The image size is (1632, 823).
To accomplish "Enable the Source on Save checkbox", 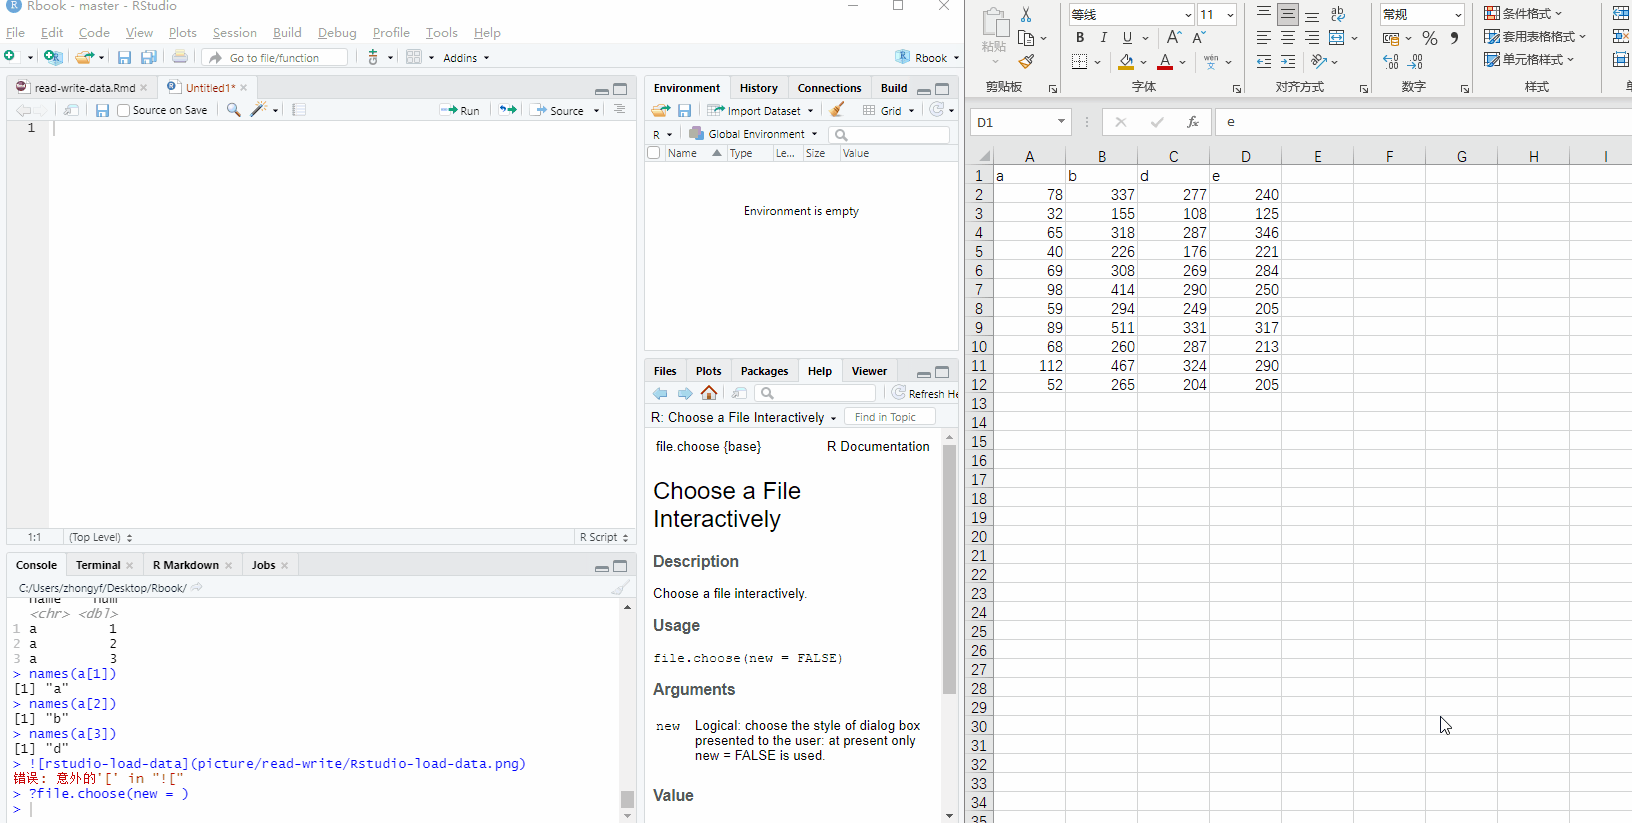I will (x=124, y=111).
